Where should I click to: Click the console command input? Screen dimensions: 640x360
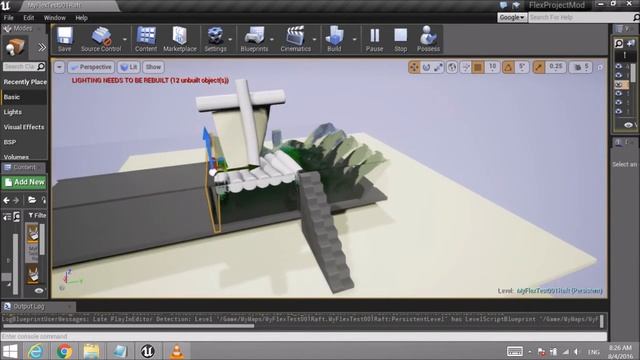(304, 336)
